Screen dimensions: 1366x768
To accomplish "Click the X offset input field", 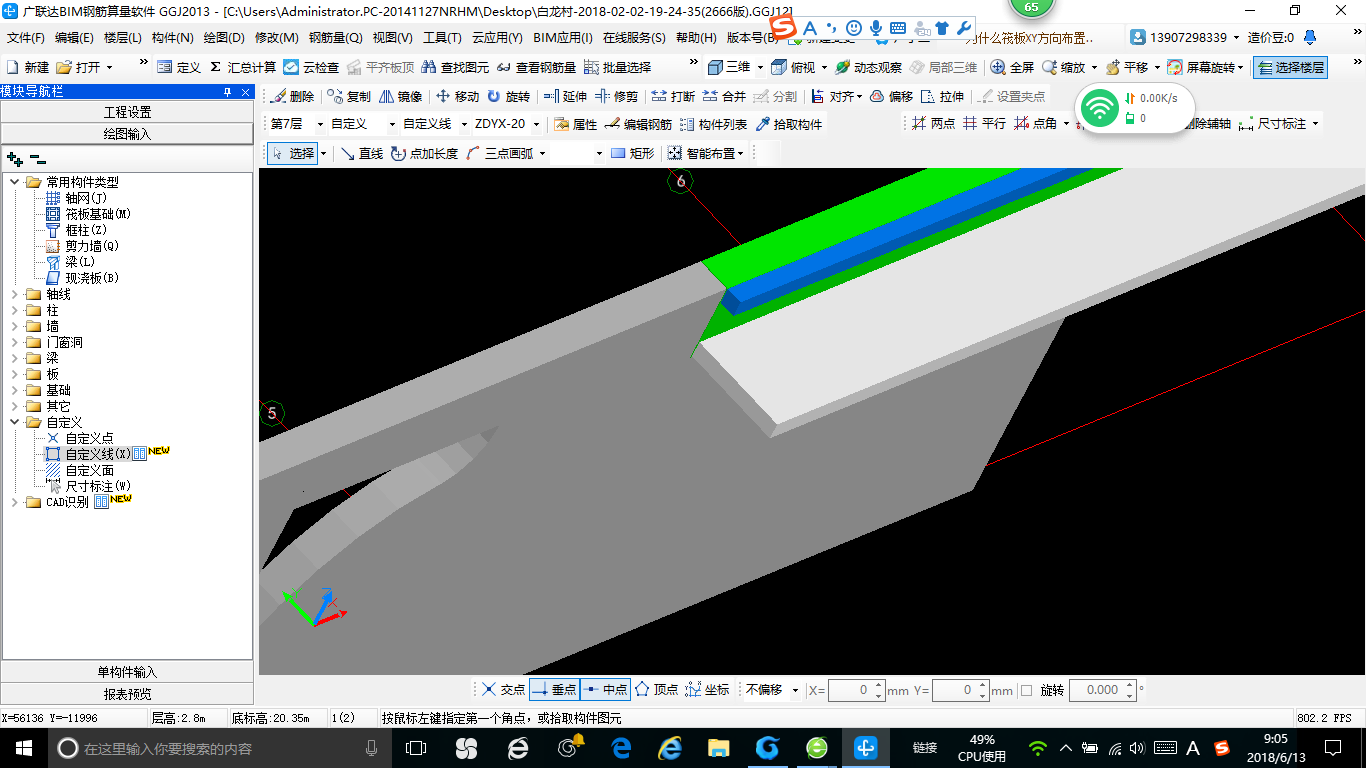I will pos(857,690).
